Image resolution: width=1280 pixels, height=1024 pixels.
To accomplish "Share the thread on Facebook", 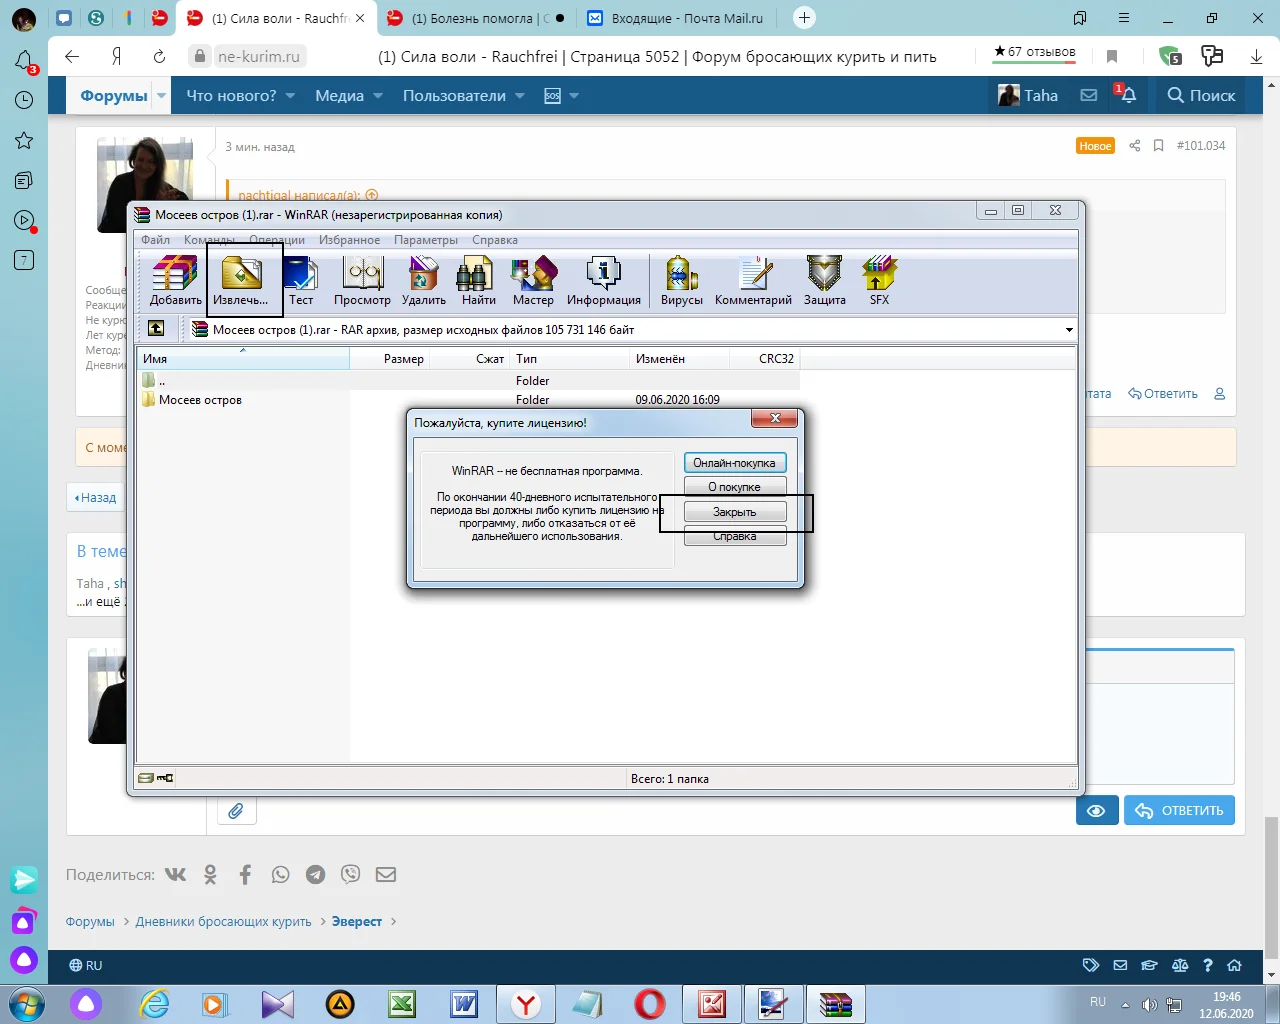I will coord(245,874).
